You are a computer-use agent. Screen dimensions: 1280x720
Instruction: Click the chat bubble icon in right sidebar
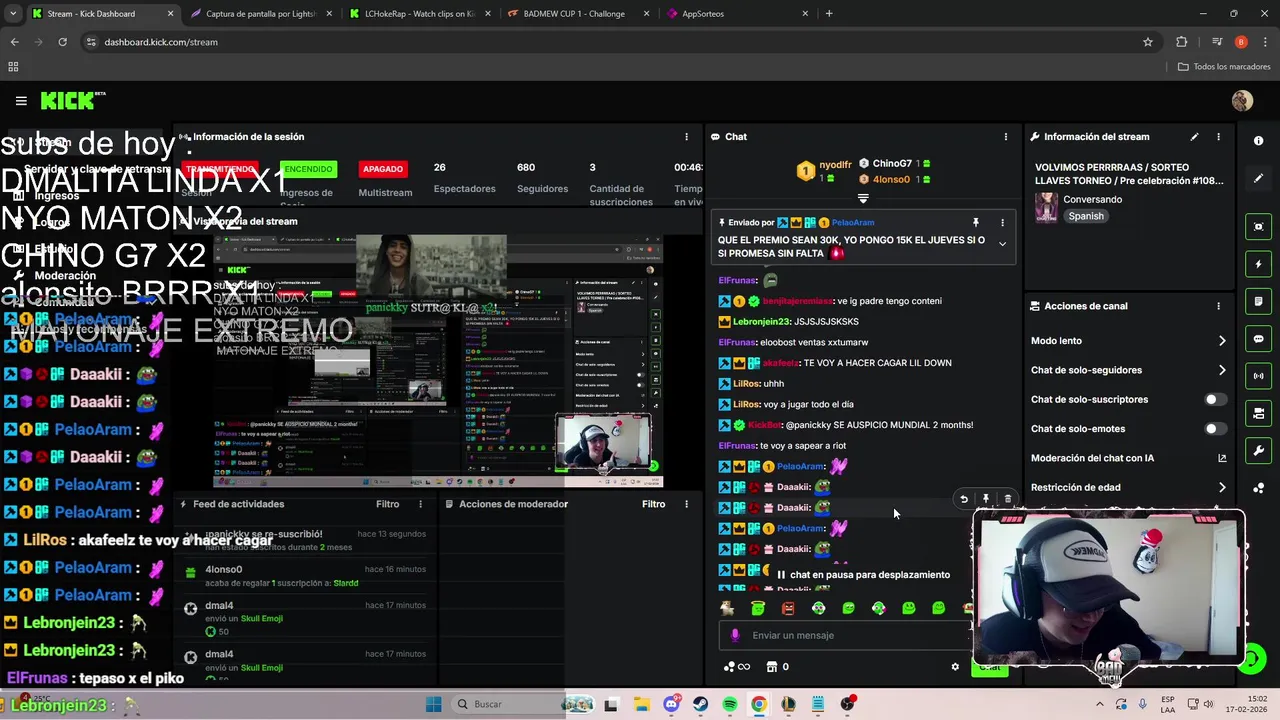pyautogui.click(x=1259, y=339)
